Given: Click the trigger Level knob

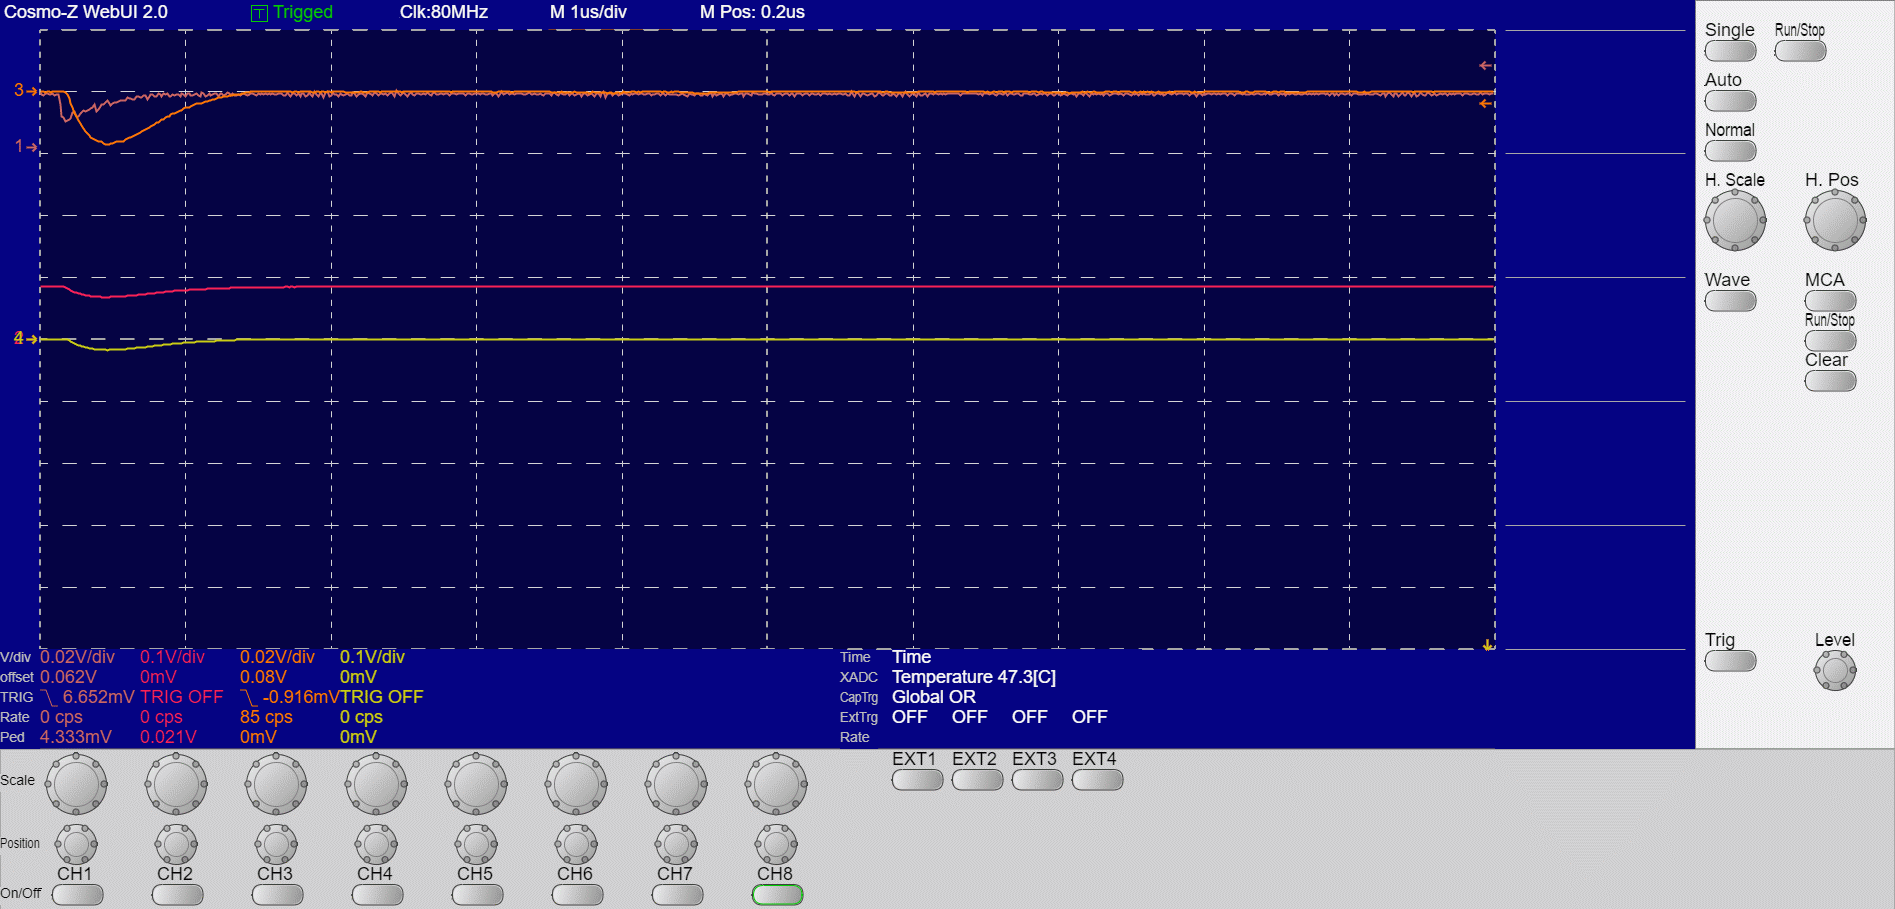Looking at the screenshot, I should (1834, 670).
